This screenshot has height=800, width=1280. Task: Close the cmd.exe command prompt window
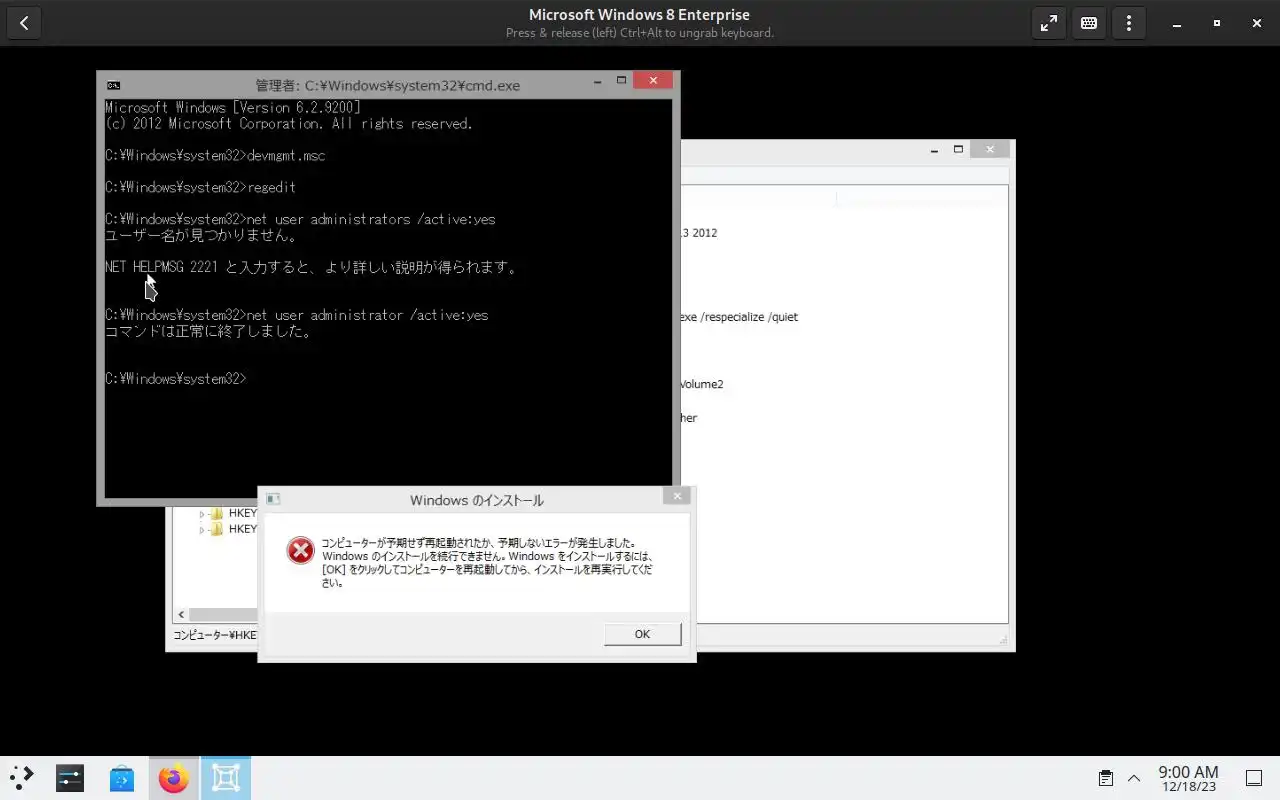(x=653, y=81)
